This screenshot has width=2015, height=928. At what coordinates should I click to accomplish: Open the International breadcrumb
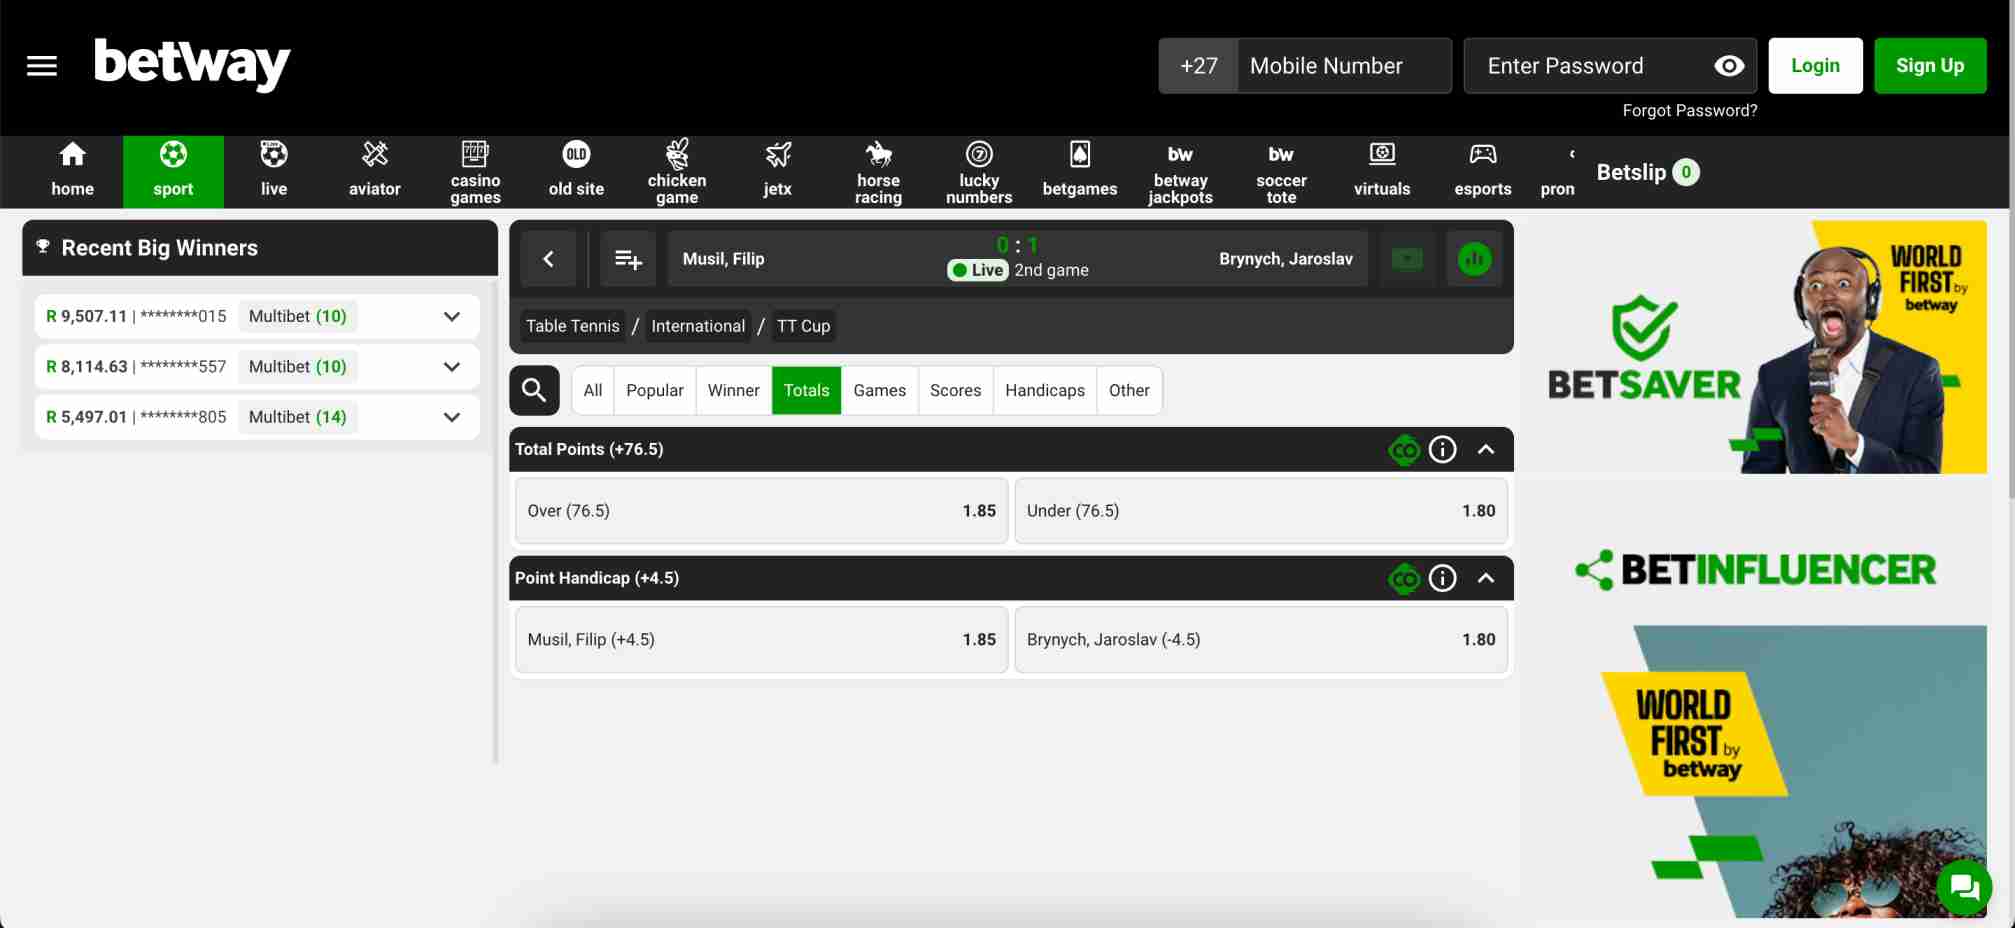coord(698,326)
